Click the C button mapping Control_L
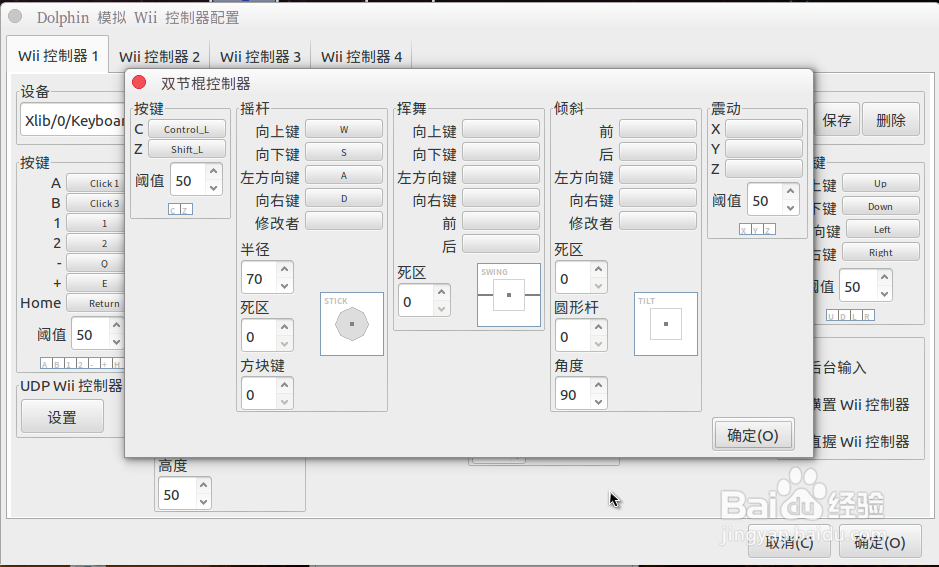 point(187,129)
